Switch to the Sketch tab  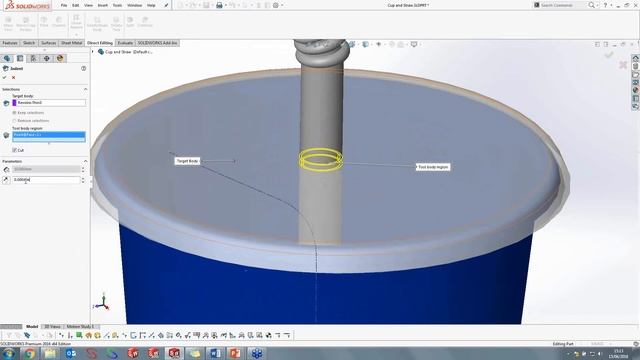[x=29, y=43]
